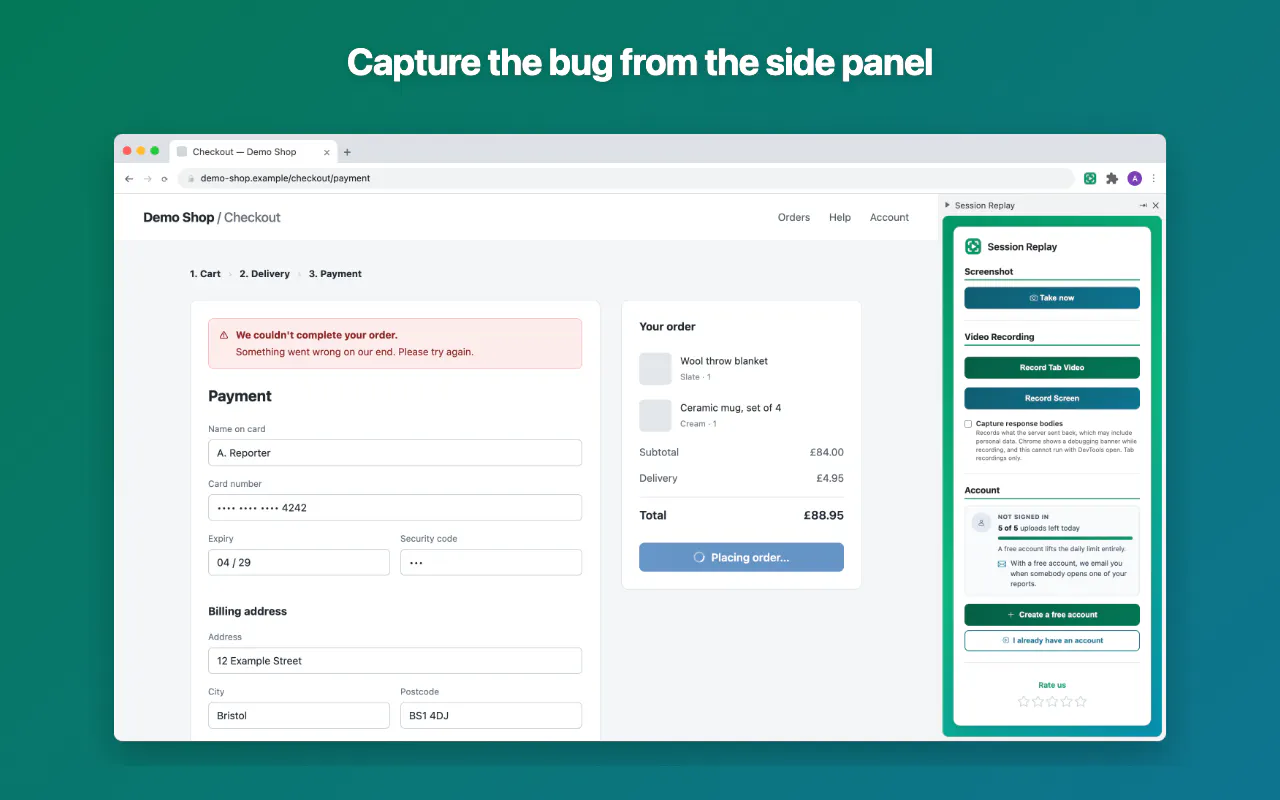
Task: Open the Help nav link
Action: click(840, 217)
